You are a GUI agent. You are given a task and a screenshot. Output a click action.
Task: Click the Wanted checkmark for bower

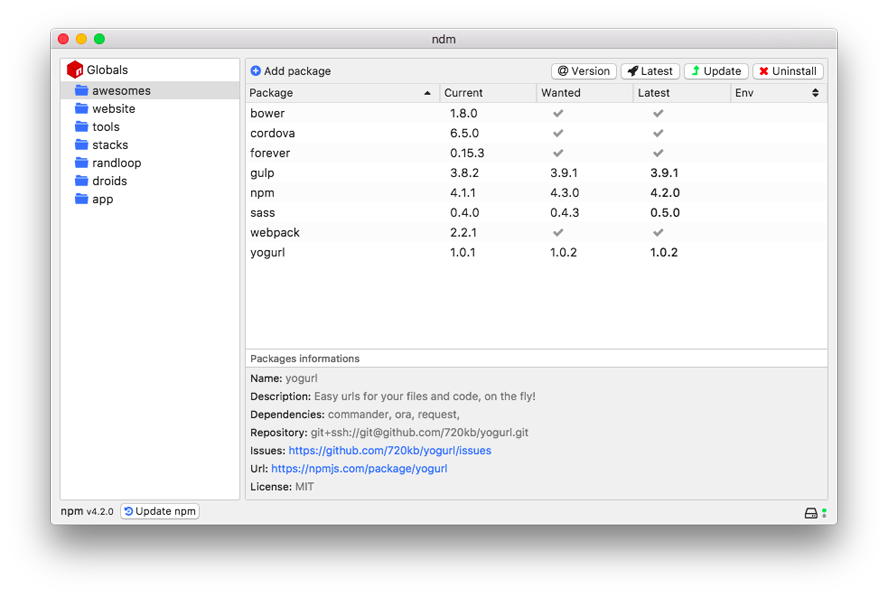[558, 113]
